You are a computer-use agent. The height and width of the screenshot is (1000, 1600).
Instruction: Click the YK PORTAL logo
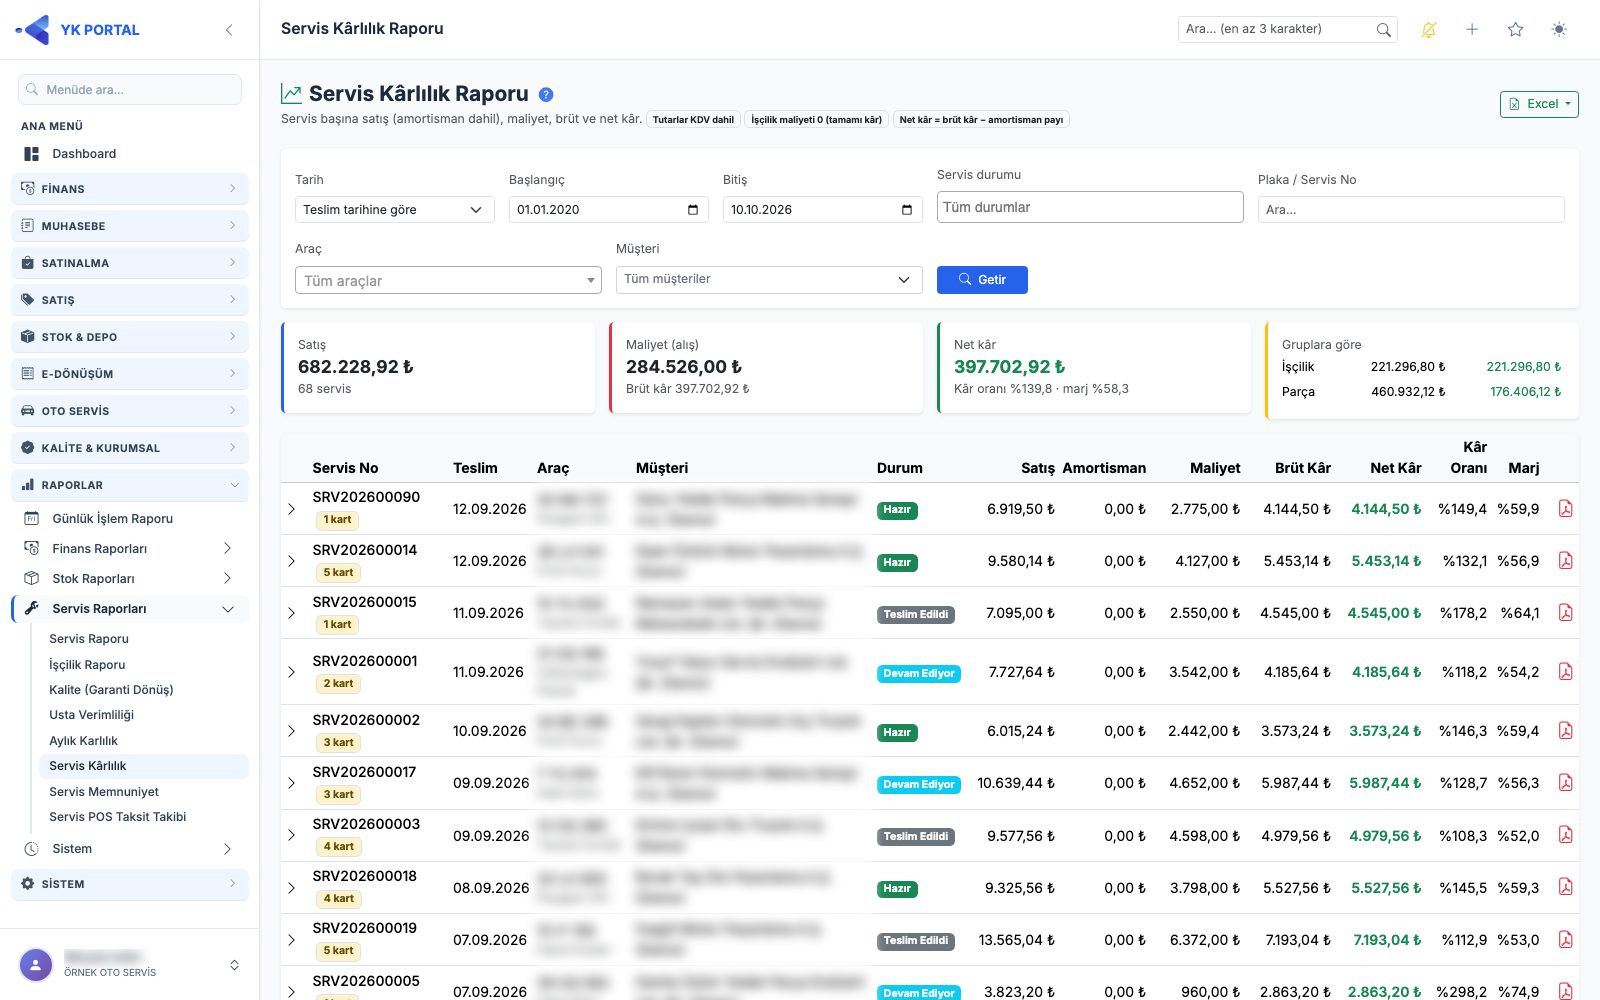point(78,30)
